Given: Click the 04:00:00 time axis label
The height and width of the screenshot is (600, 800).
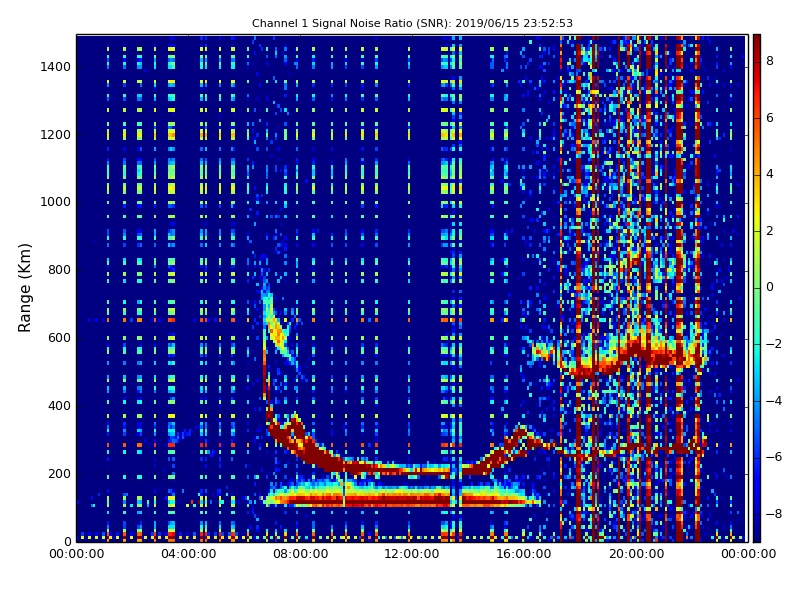Looking at the screenshot, I should (188, 554).
